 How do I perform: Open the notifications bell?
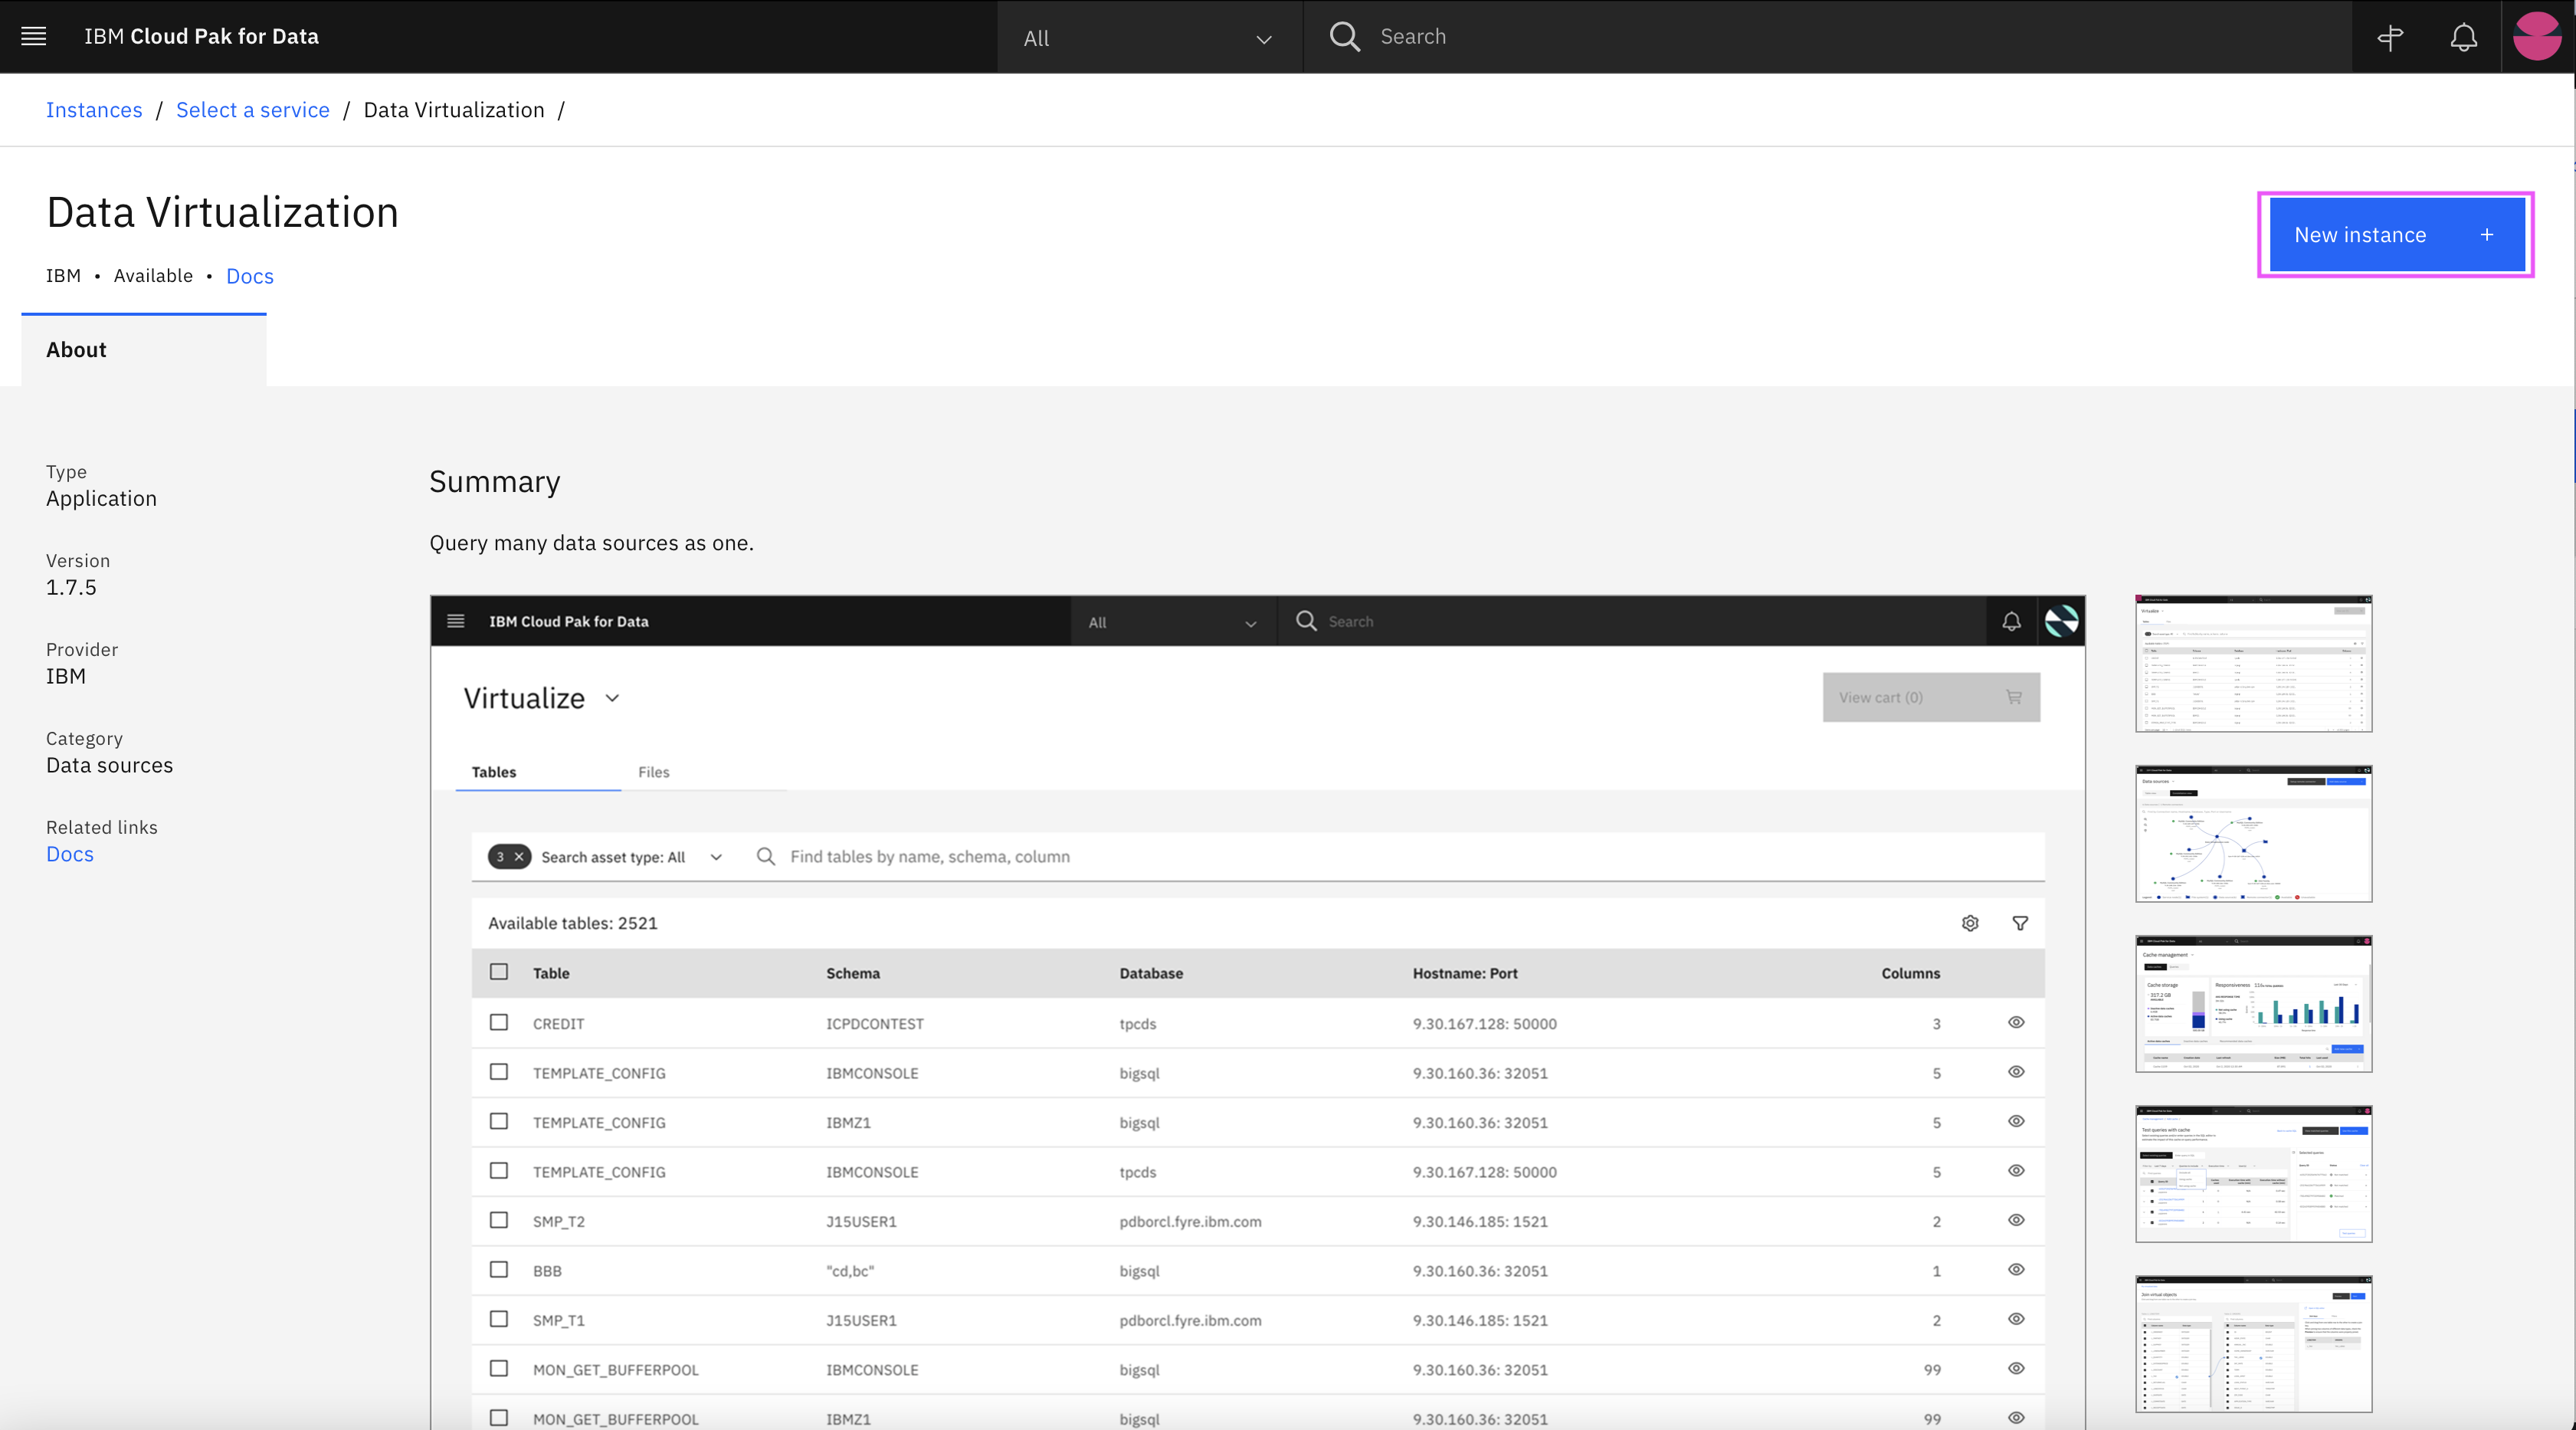[x=2464, y=37]
